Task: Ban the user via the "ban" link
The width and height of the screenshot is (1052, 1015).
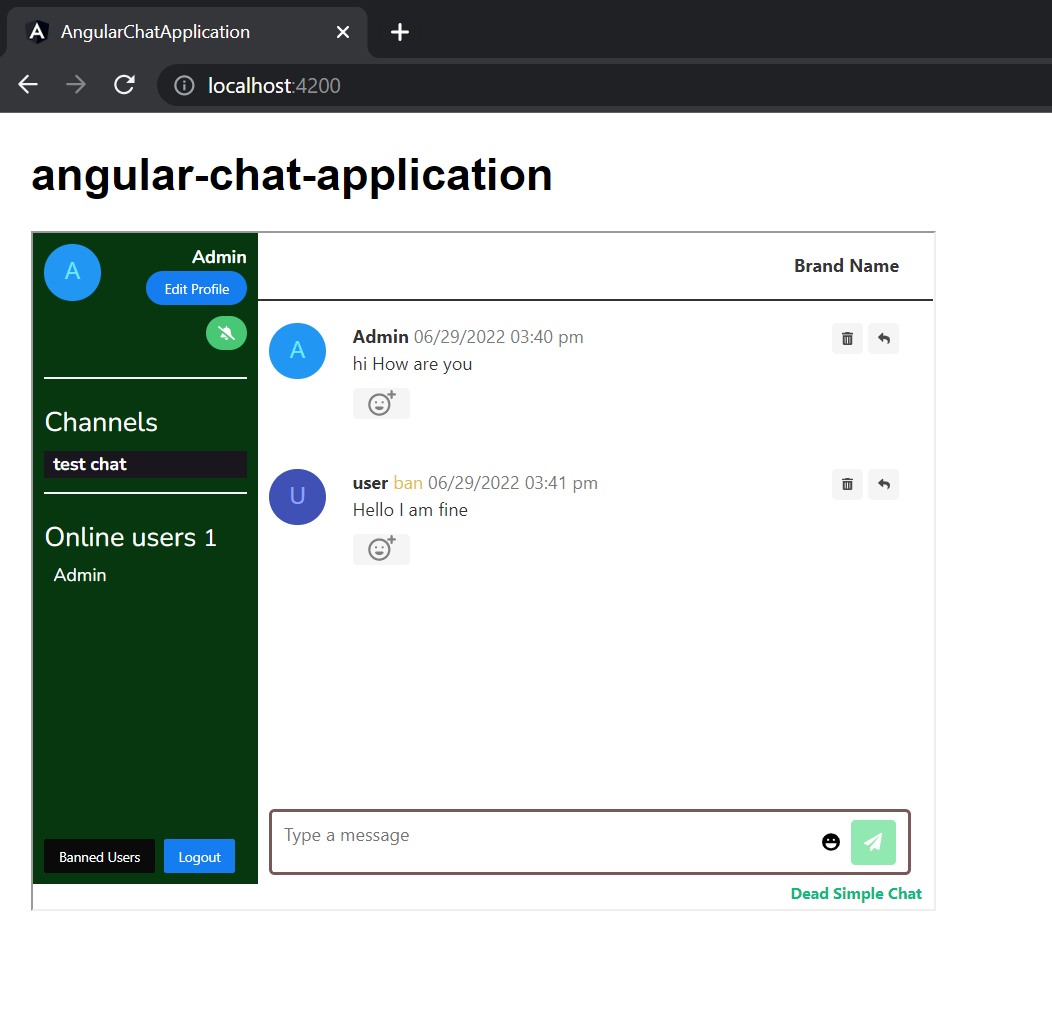Action: [x=406, y=482]
